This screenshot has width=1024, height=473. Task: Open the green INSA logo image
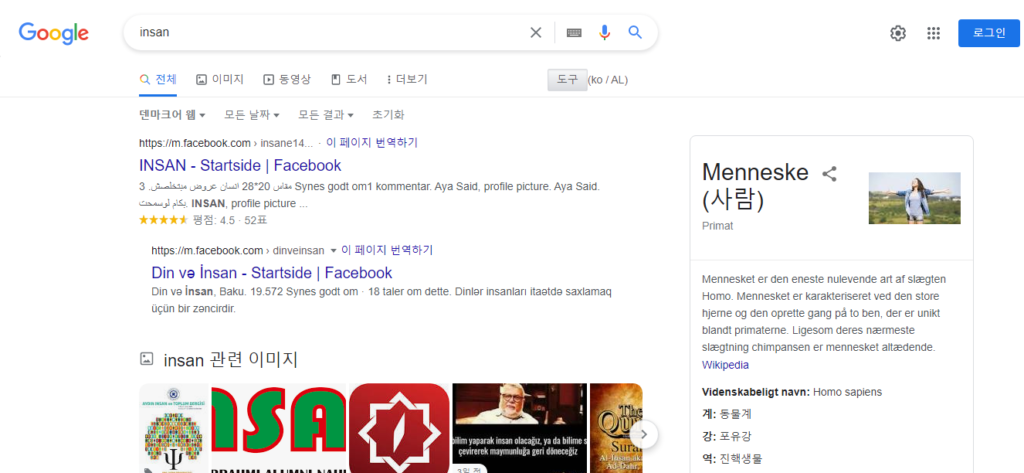279,428
